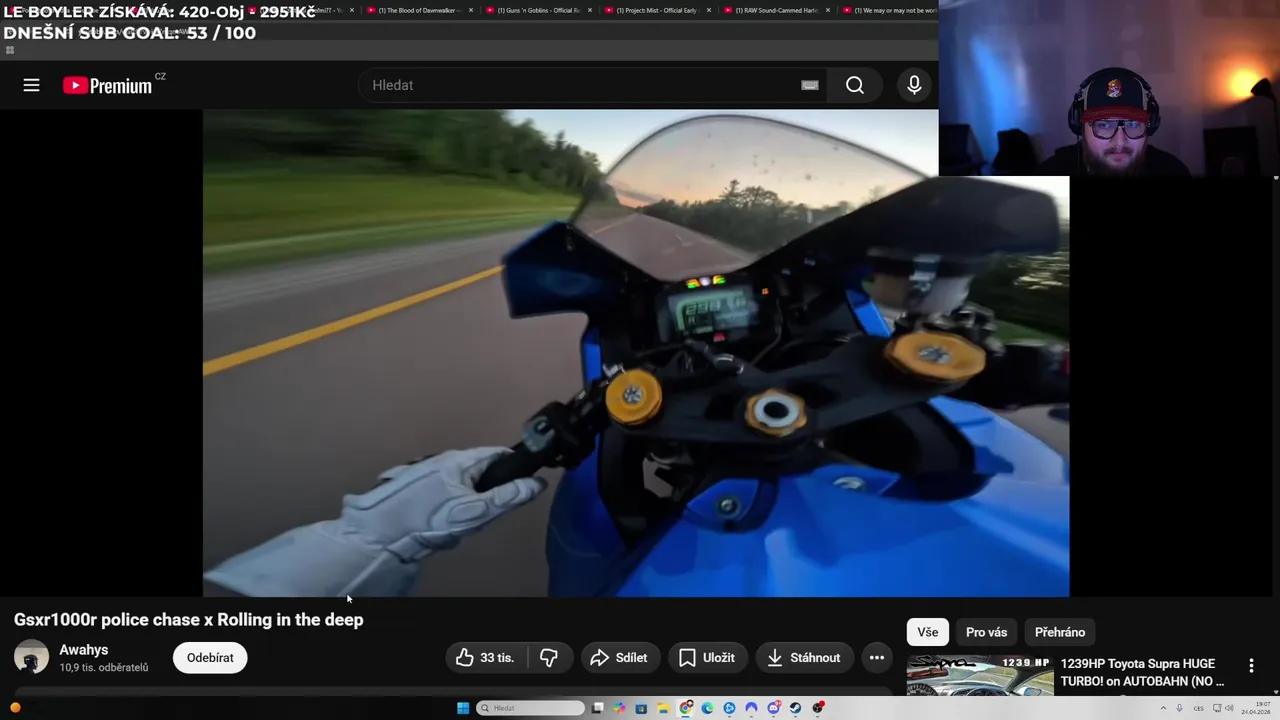Start voice search with microphone icon
This screenshot has width=1280, height=720.
pos(914,85)
